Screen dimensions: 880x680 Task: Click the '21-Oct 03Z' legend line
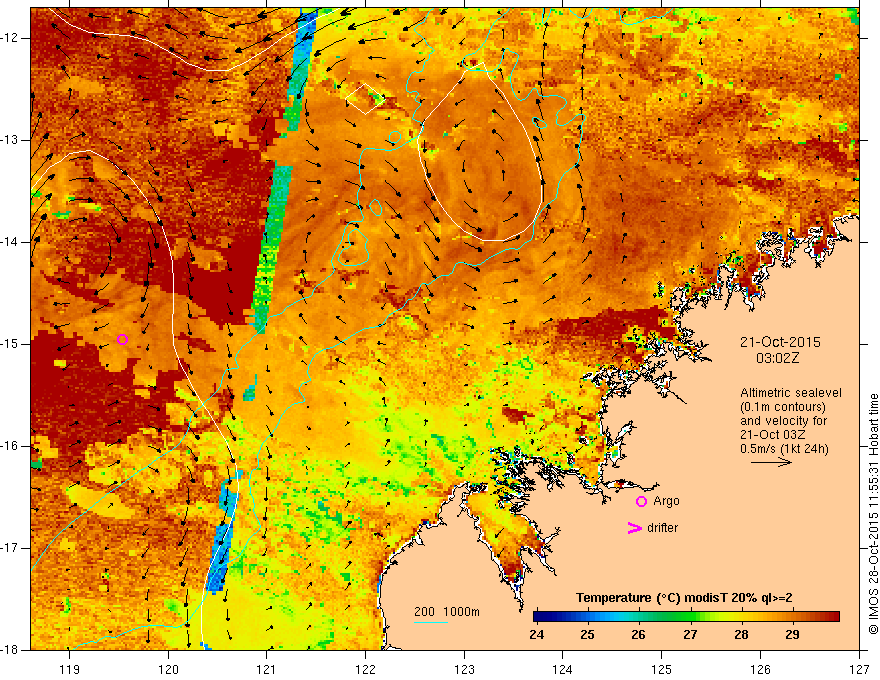(x=772, y=435)
